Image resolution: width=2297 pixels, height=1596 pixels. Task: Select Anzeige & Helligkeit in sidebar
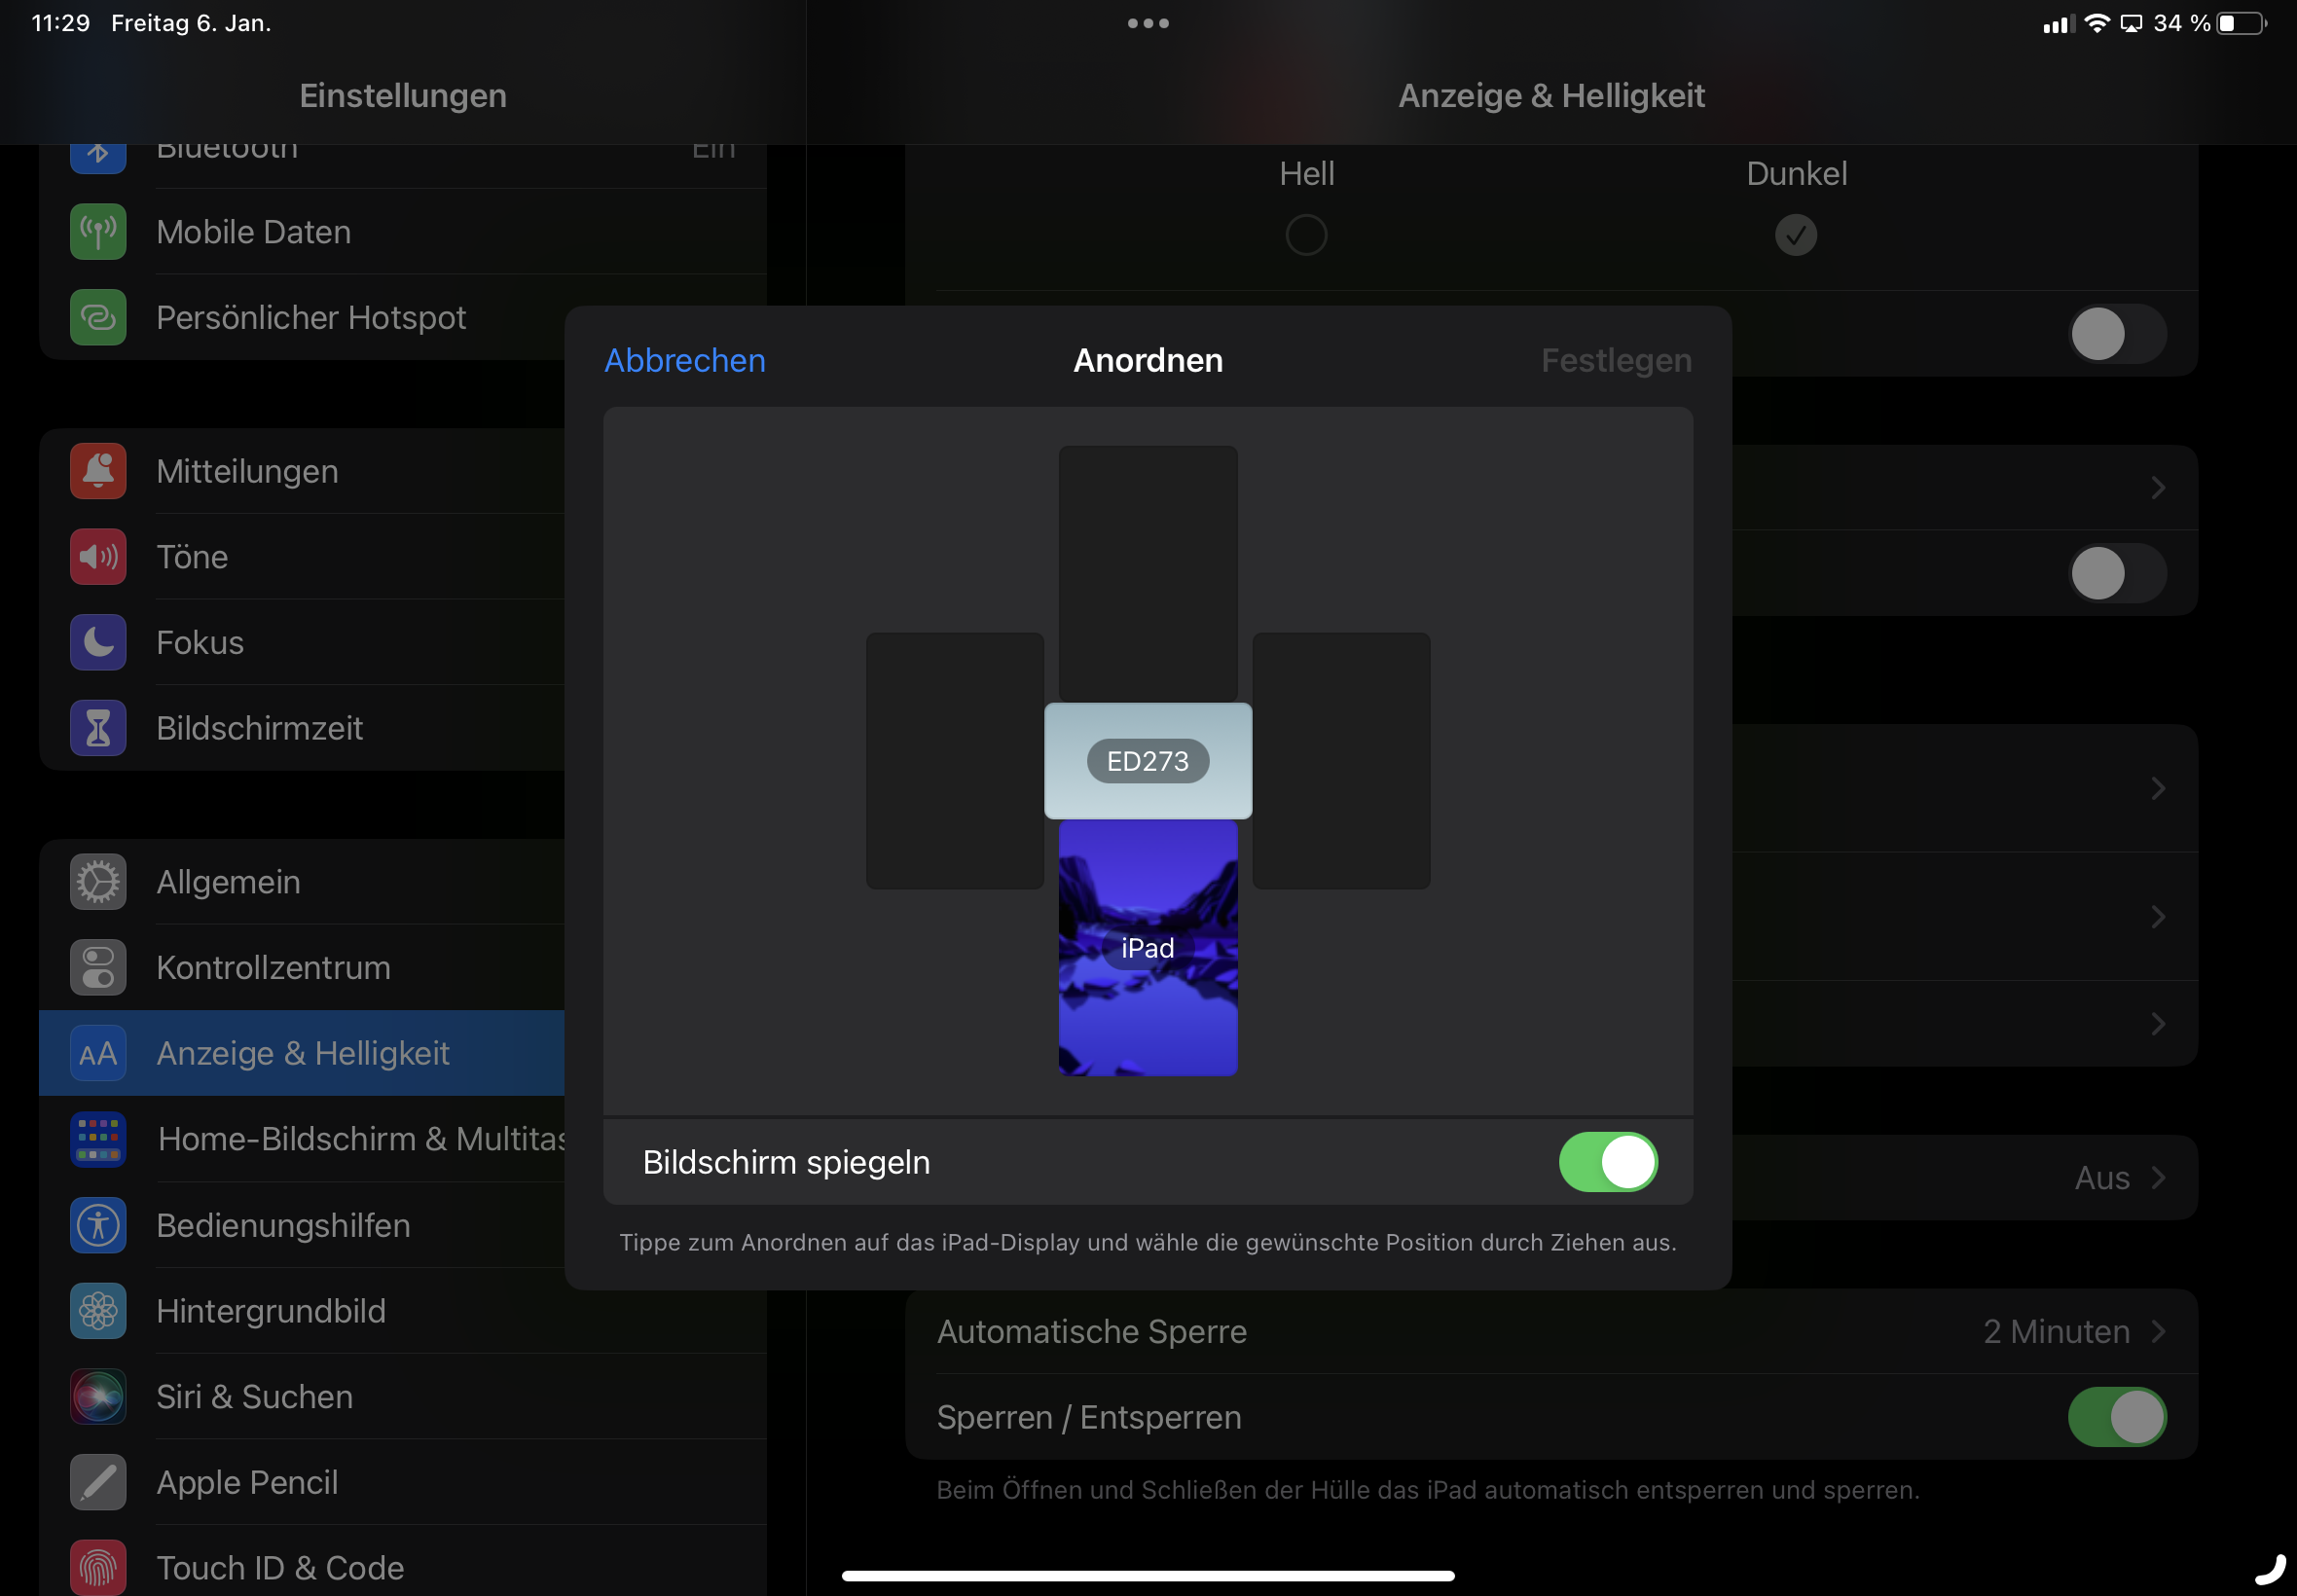coord(302,1053)
